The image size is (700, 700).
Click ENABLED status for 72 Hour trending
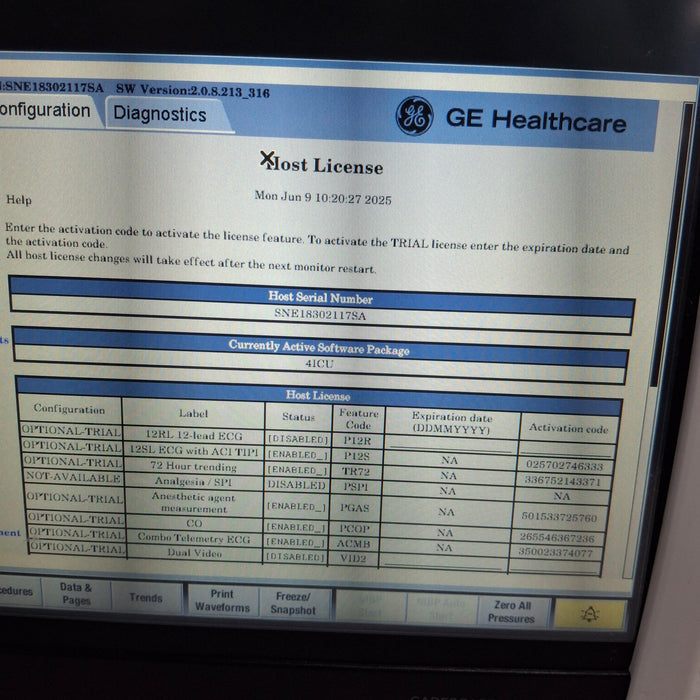297,471
